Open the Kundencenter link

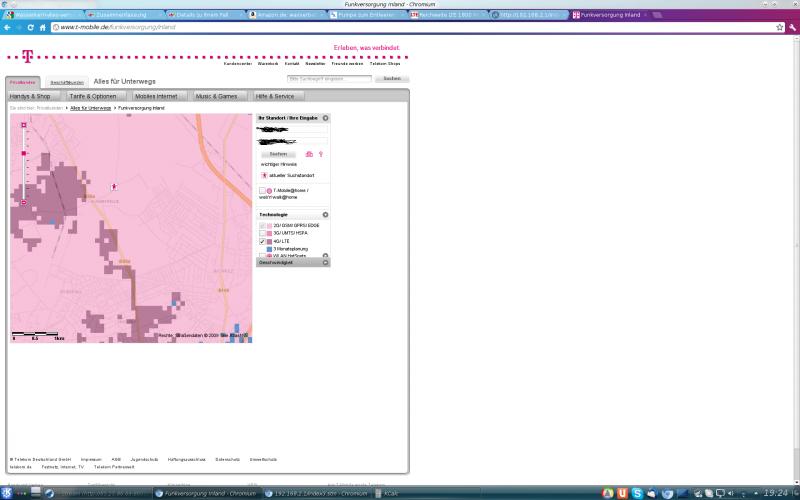pyautogui.click(x=238, y=64)
